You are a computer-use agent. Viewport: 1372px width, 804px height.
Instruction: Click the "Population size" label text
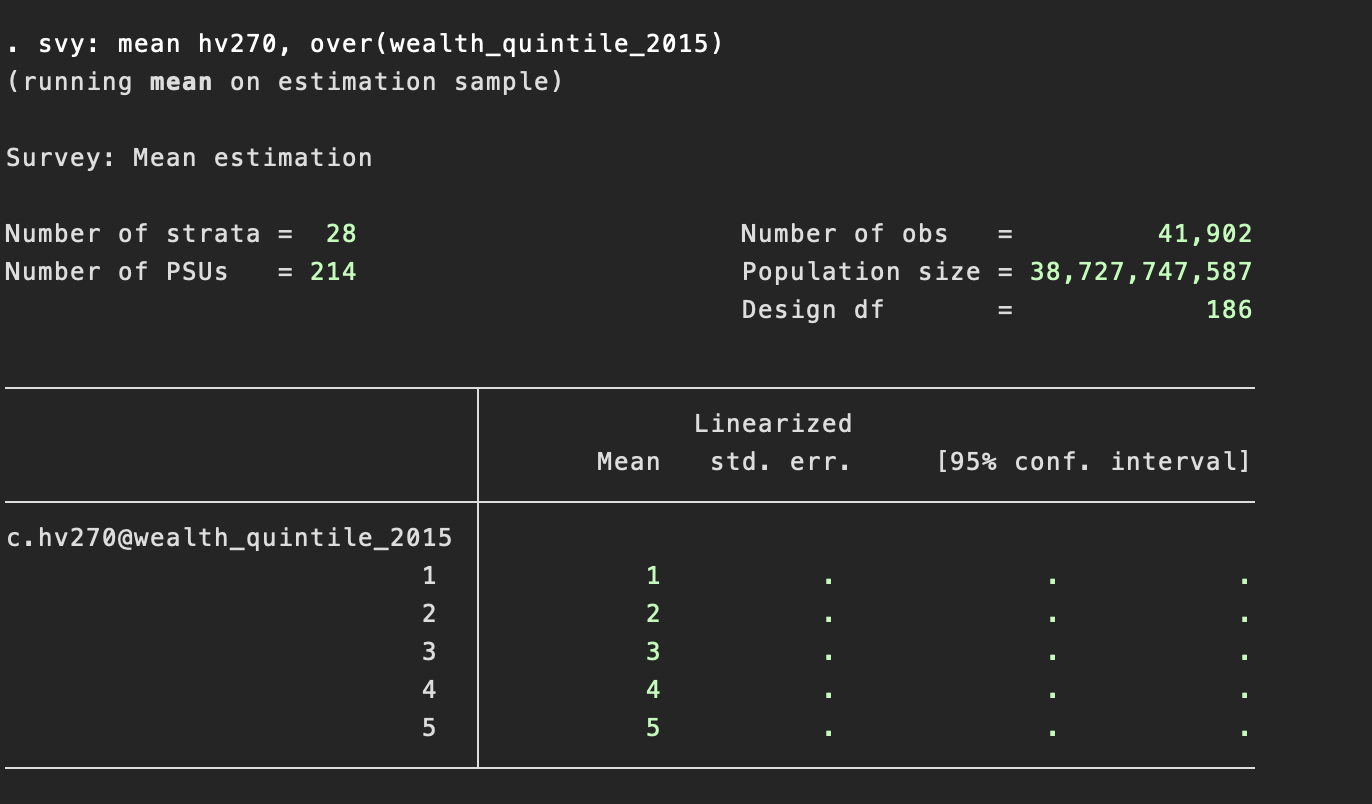click(860, 272)
